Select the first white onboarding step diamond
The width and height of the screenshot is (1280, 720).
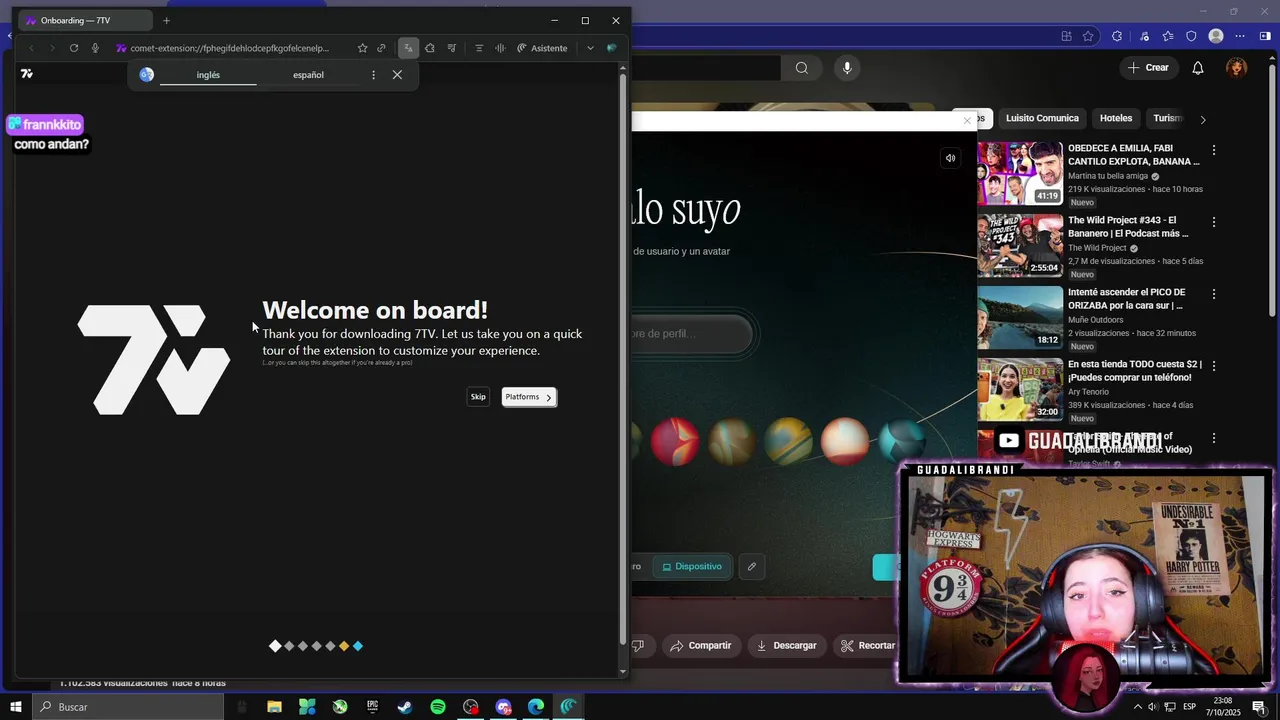(x=275, y=646)
